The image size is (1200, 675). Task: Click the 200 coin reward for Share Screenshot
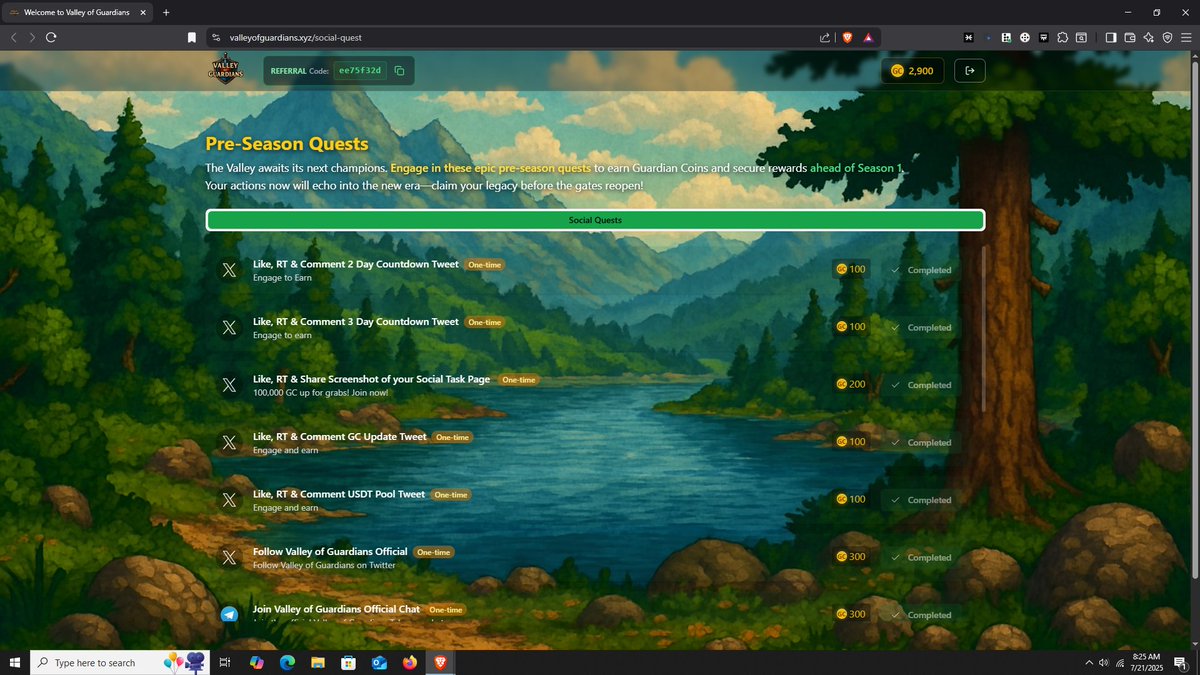point(851,384)
